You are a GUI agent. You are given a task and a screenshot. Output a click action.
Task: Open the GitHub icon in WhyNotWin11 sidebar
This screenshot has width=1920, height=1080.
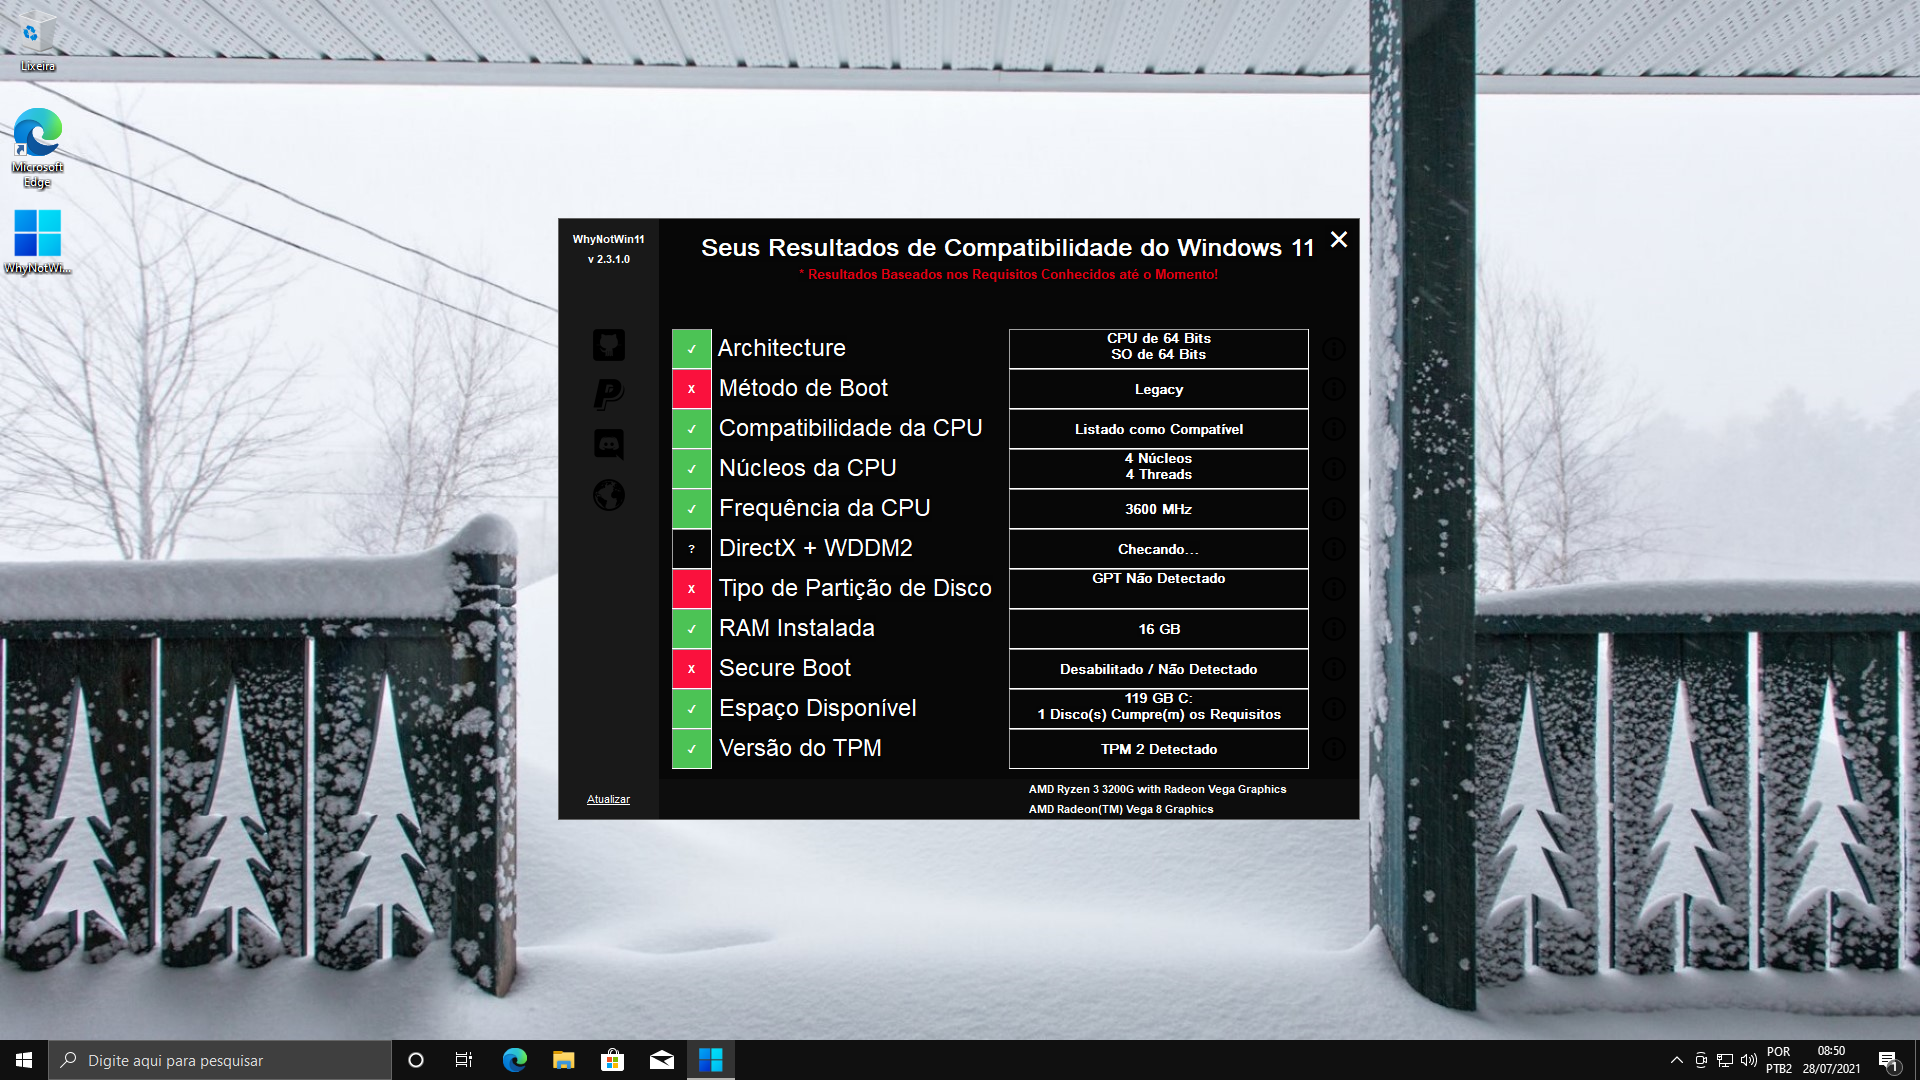coord(609,345)
